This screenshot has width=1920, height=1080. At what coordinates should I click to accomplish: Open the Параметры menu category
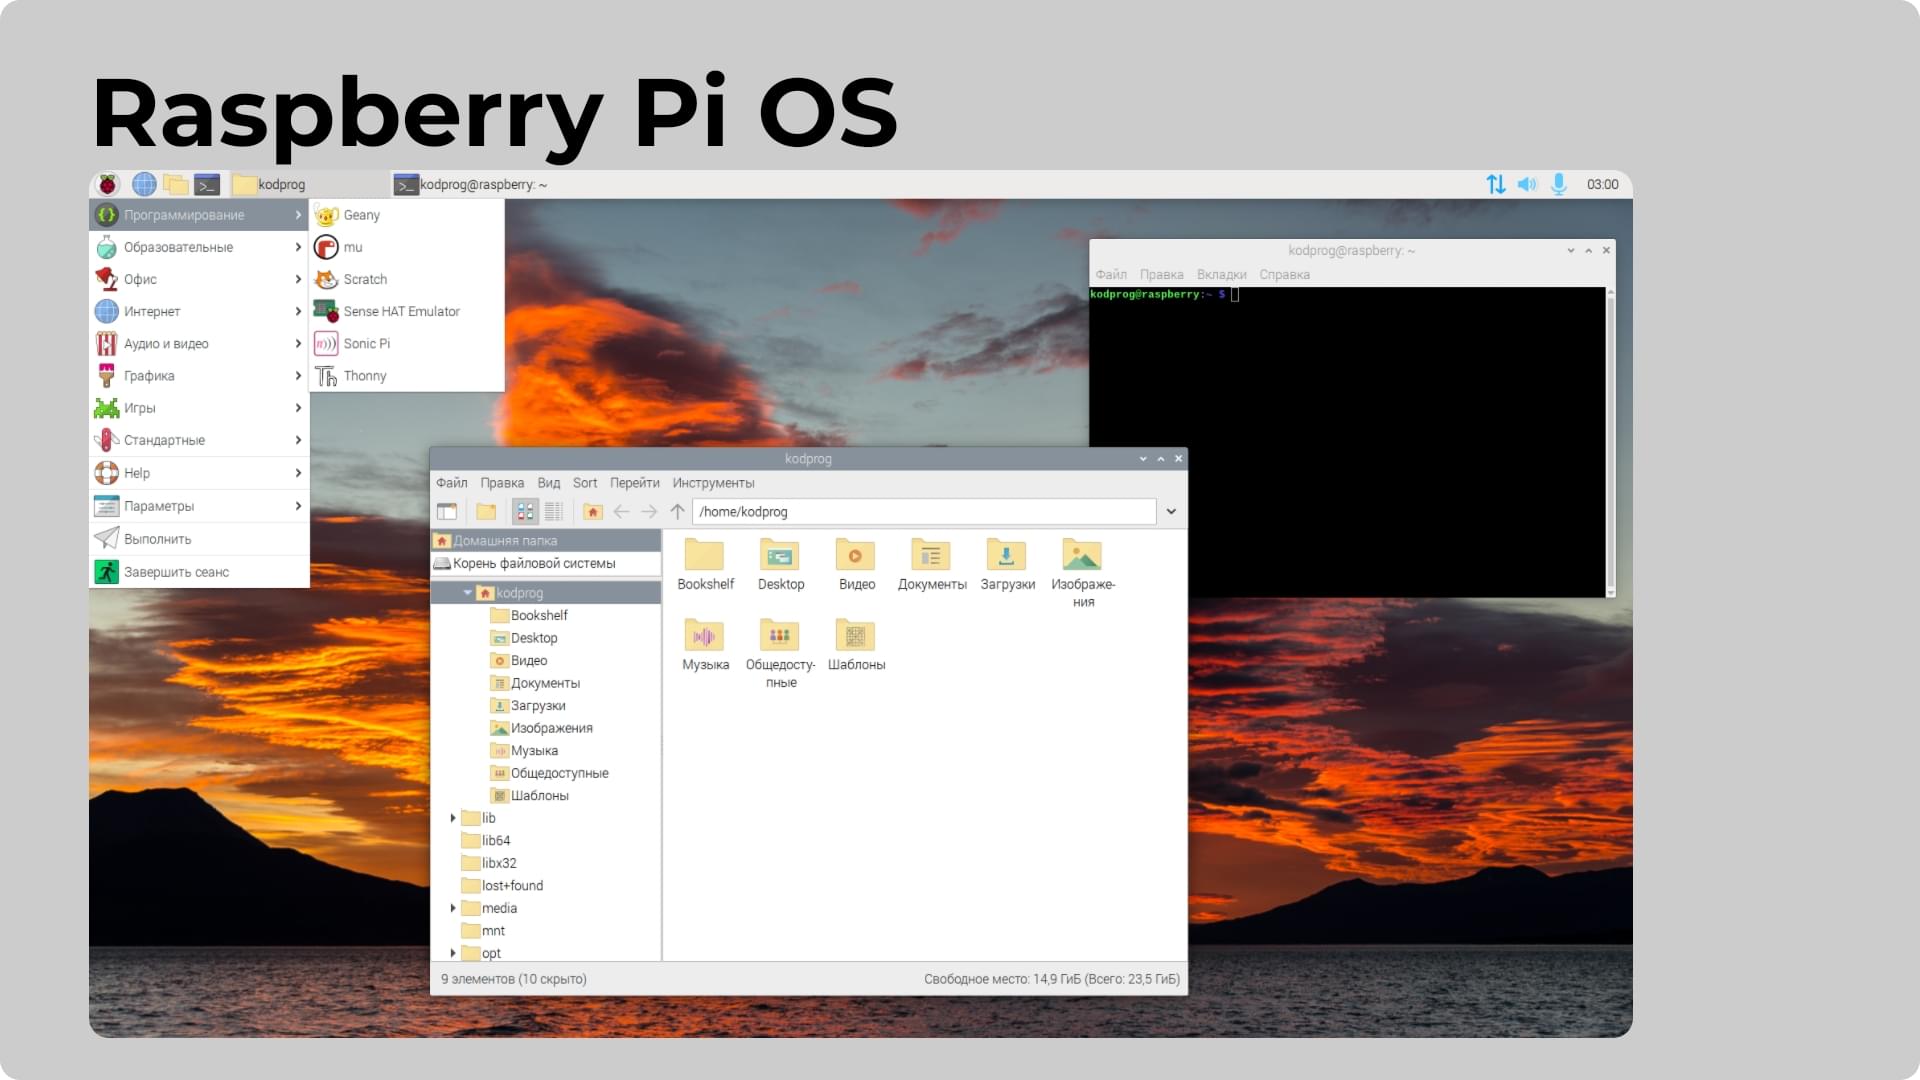[199, 506]
